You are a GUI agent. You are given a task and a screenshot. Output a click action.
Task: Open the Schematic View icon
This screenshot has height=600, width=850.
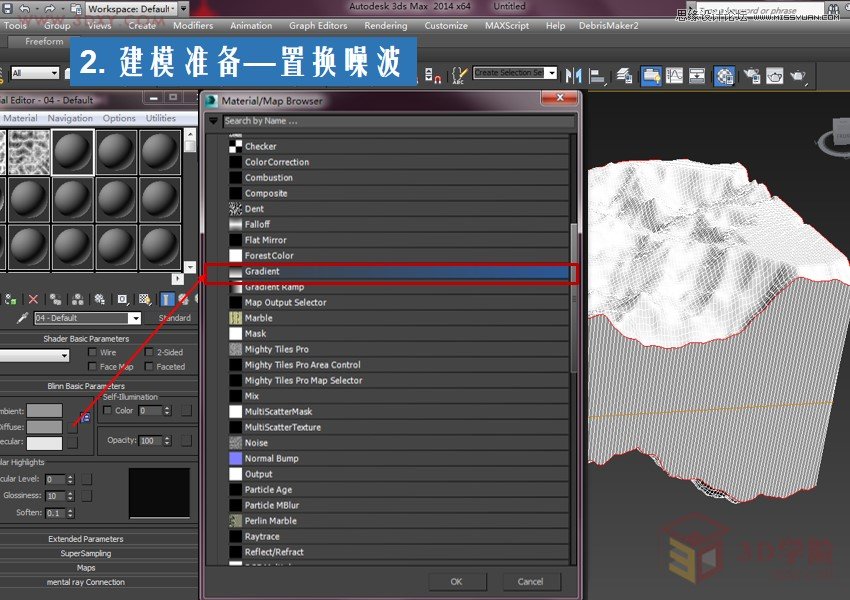(697, 75)
